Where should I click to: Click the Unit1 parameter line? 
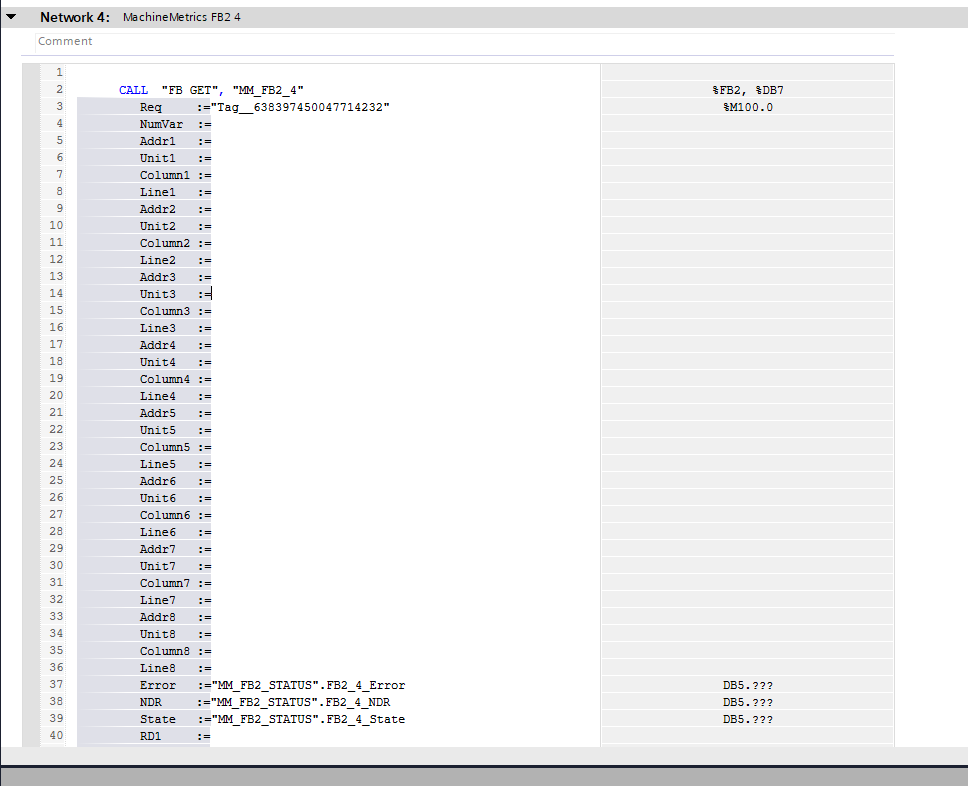click(x=157, y=158)
